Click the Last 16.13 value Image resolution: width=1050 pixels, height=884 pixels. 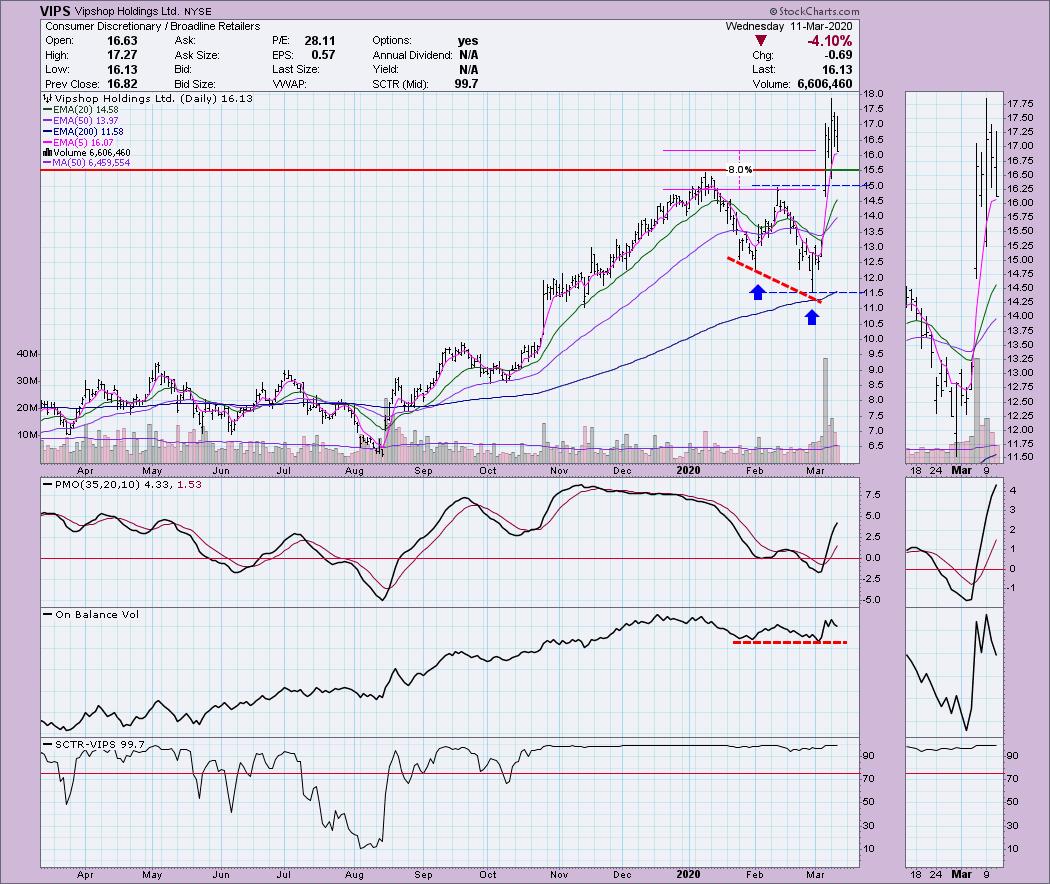(837, 70)
